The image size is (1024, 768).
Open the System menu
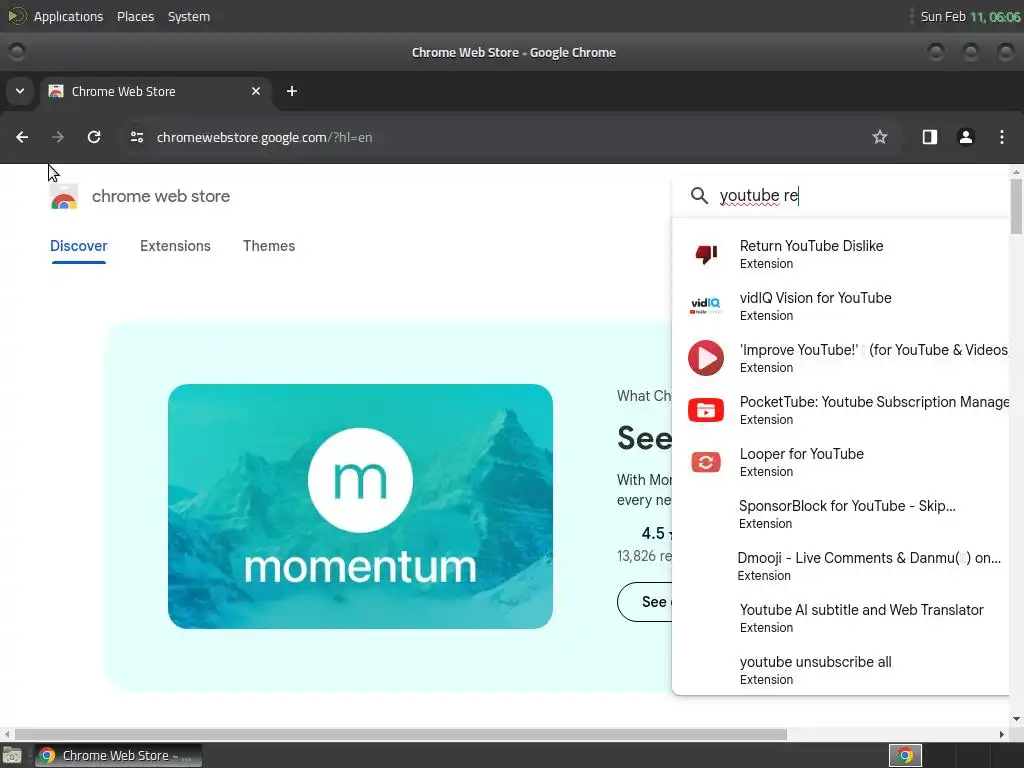(x=189, y=16)
